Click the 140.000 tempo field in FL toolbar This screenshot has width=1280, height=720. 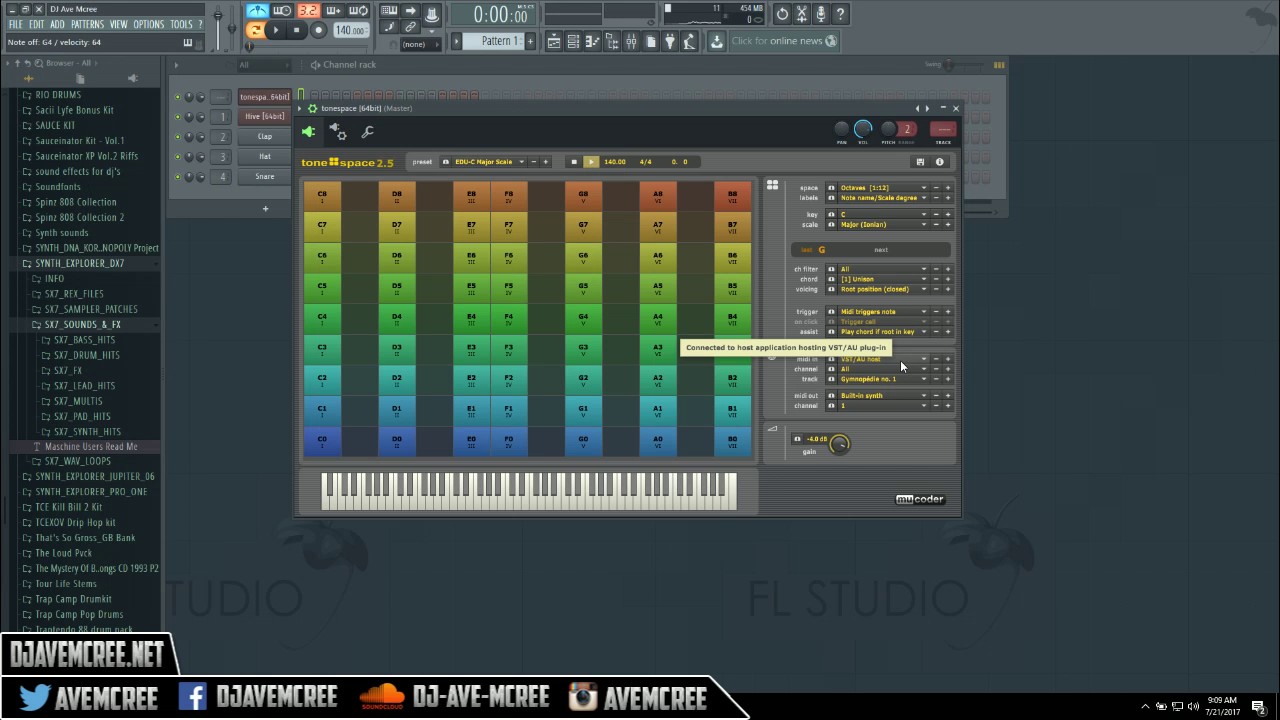(350, 31)
